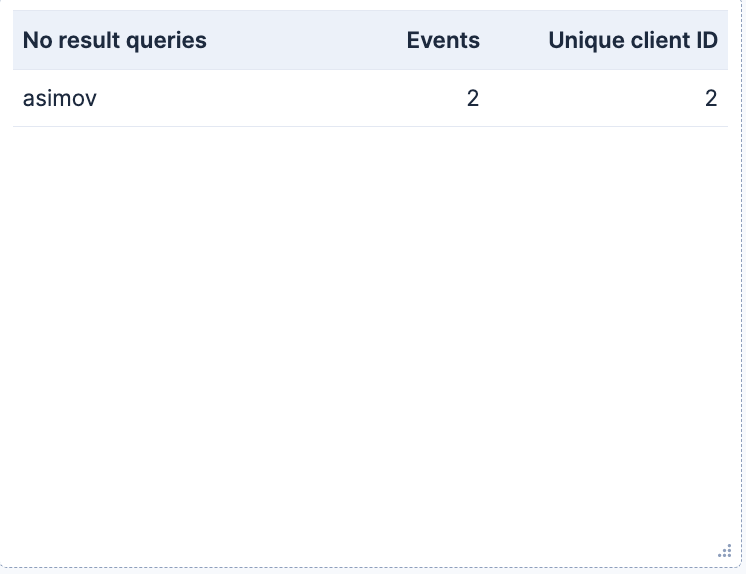Click the empty area below the table
746x574 pixels.
(370, 333)
